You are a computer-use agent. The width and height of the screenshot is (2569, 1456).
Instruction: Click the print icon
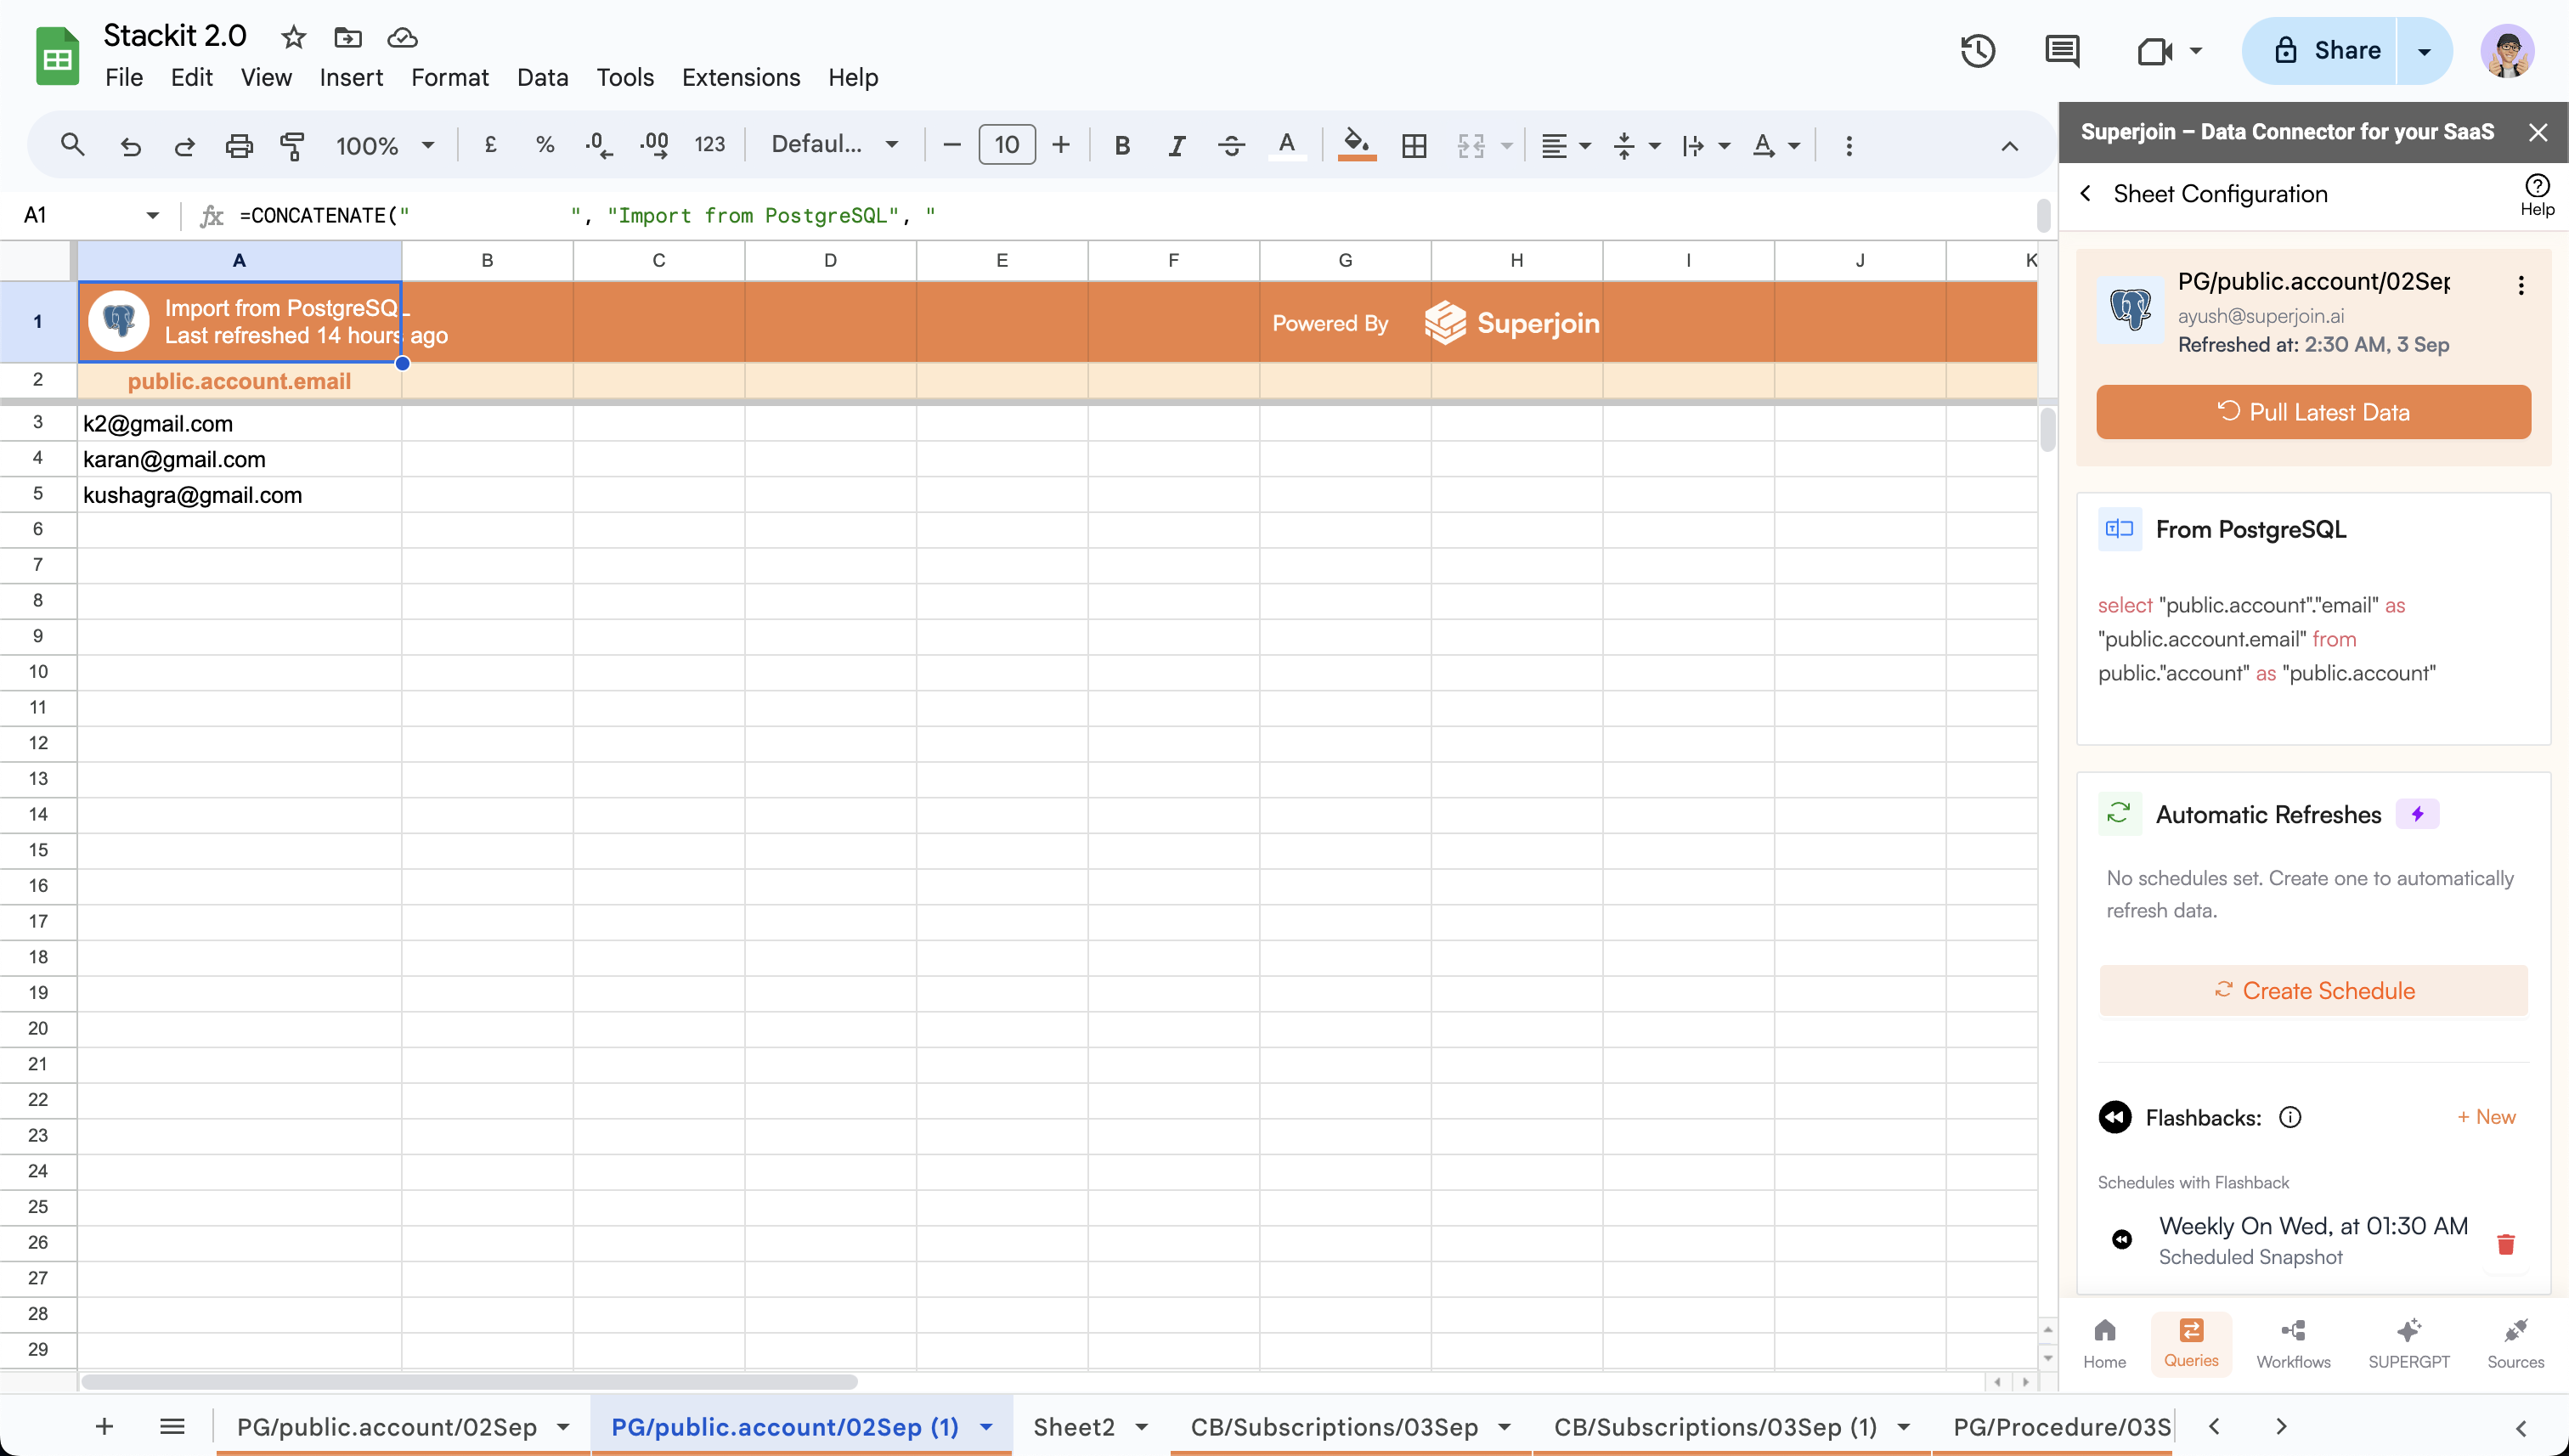238,146
